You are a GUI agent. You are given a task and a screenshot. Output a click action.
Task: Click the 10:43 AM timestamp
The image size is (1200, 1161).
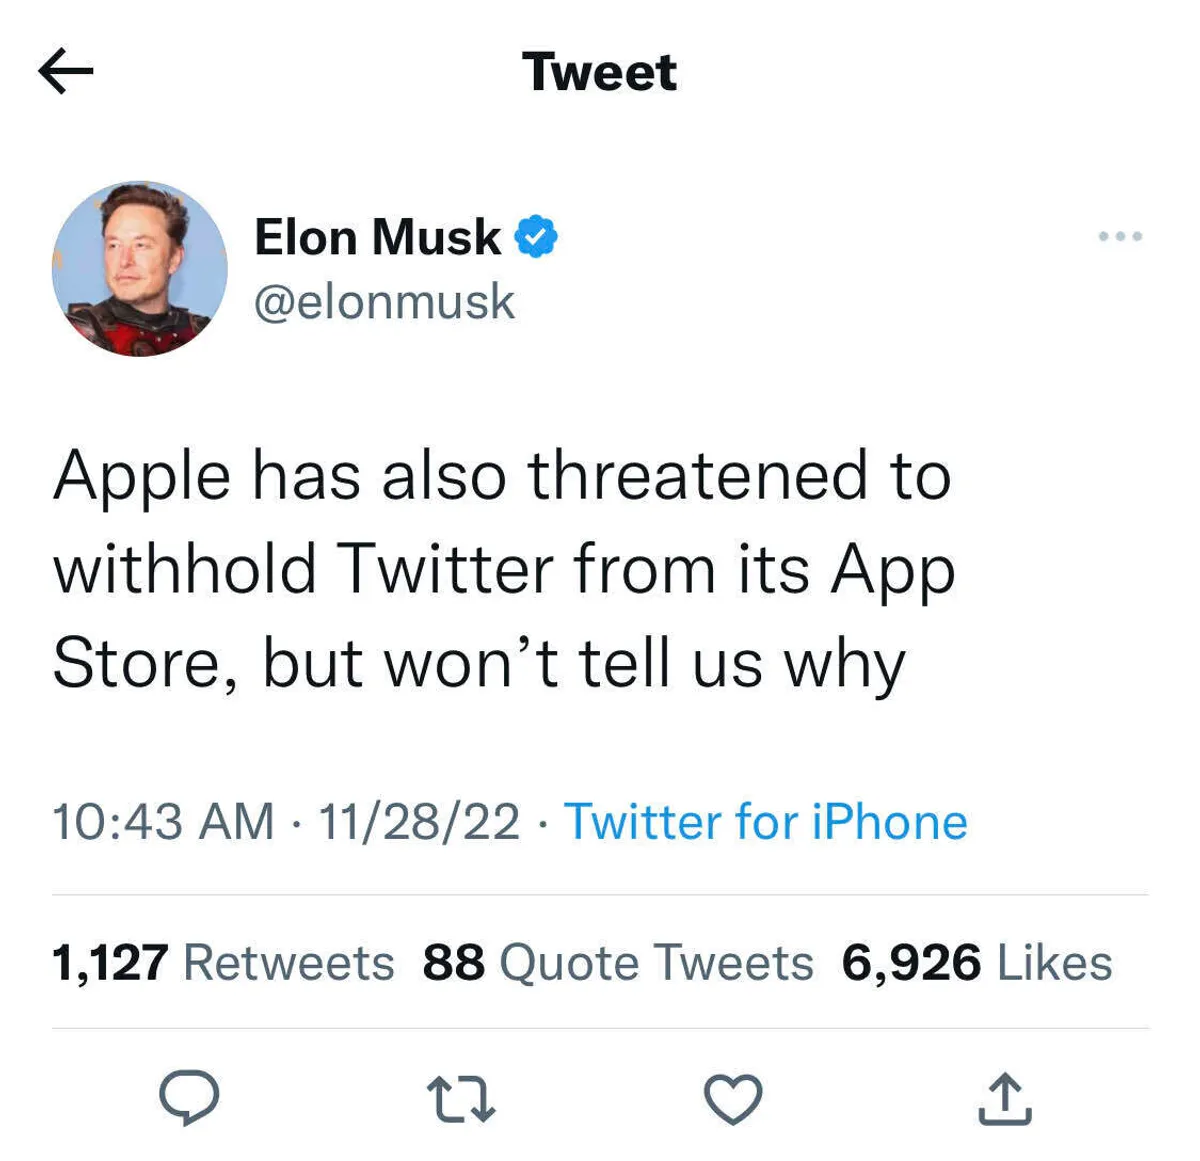pyautogui.click(x=163, y=822)
